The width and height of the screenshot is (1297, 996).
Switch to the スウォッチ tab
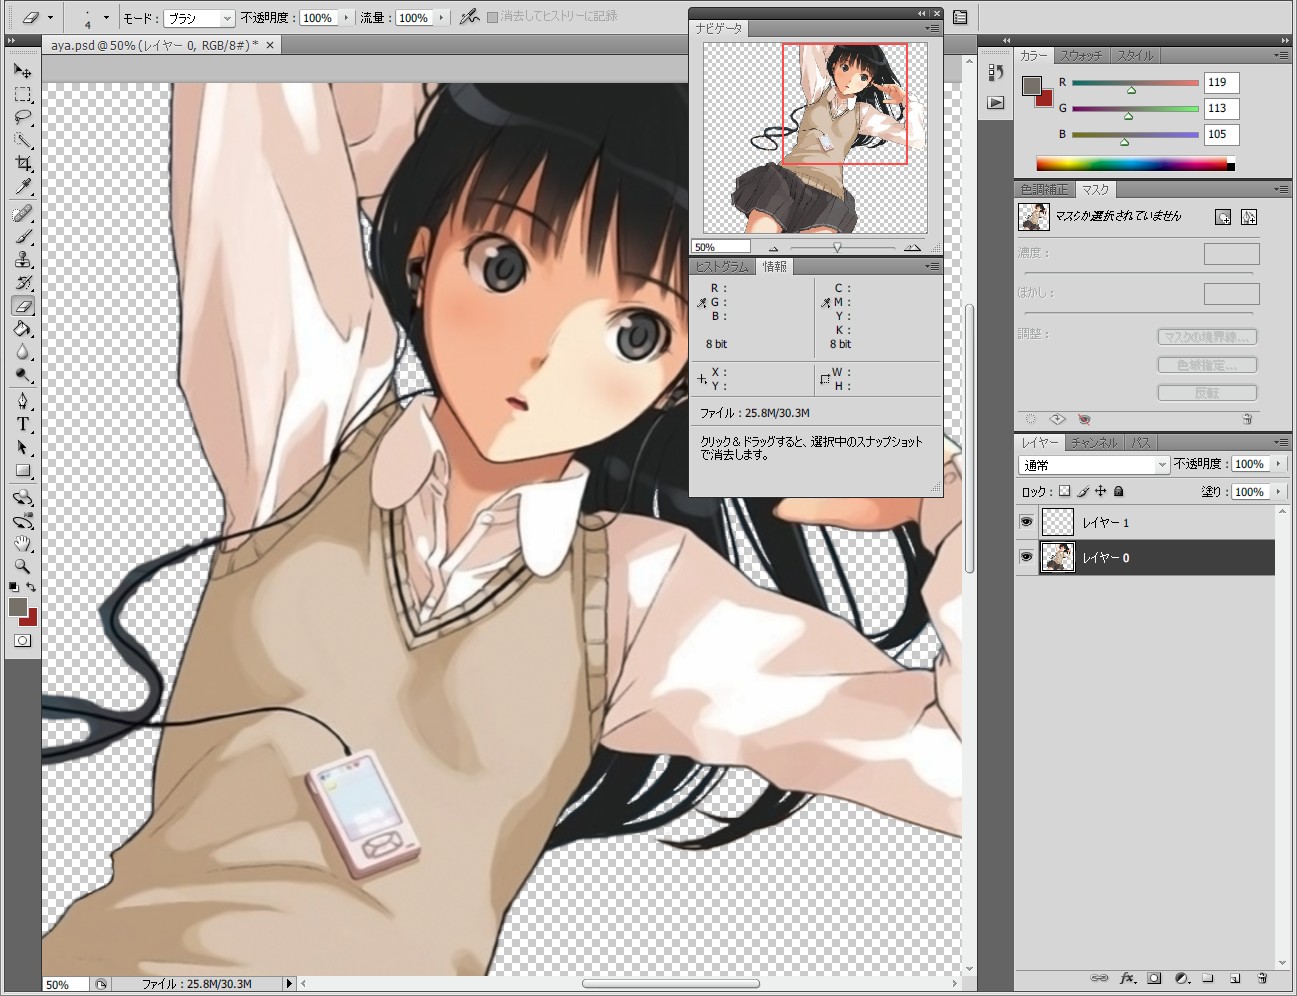(x=1081, y=56)
